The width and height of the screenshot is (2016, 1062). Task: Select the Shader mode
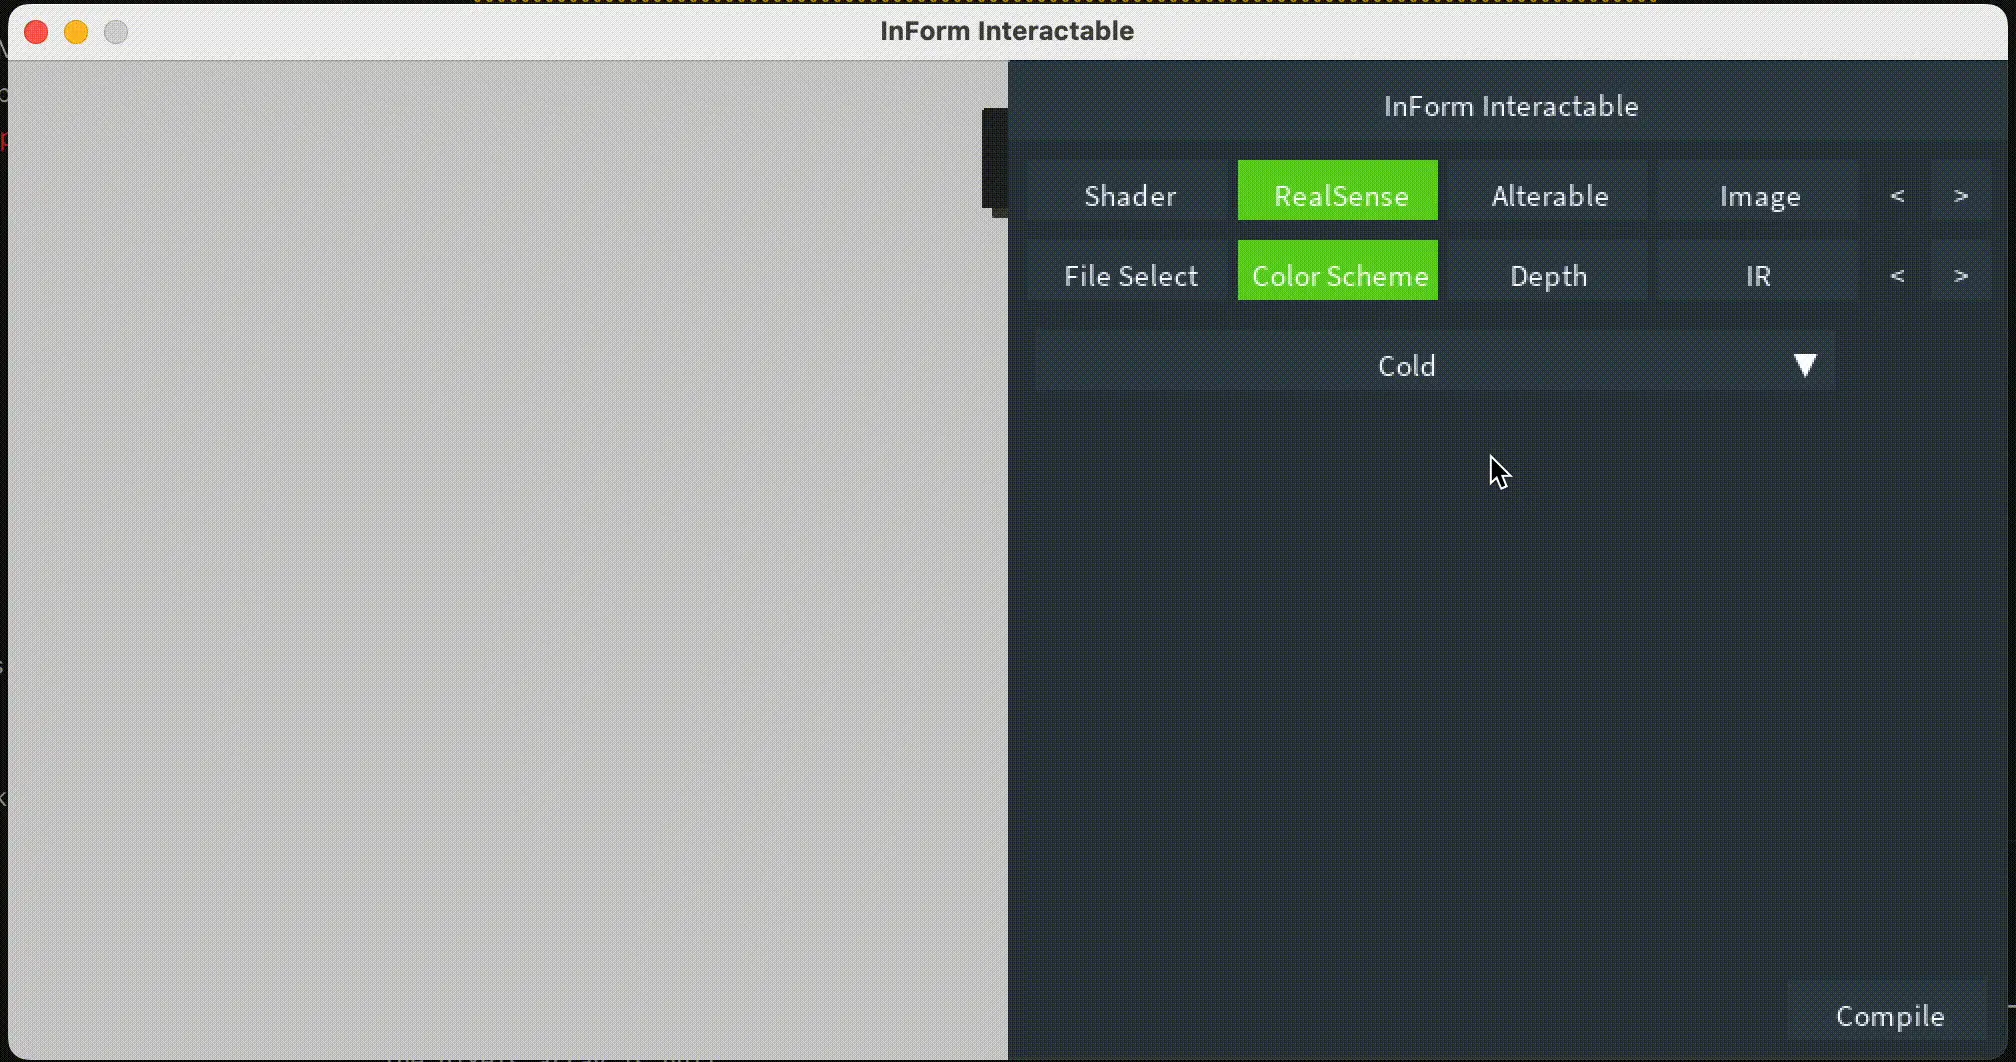pos(1129,195)
